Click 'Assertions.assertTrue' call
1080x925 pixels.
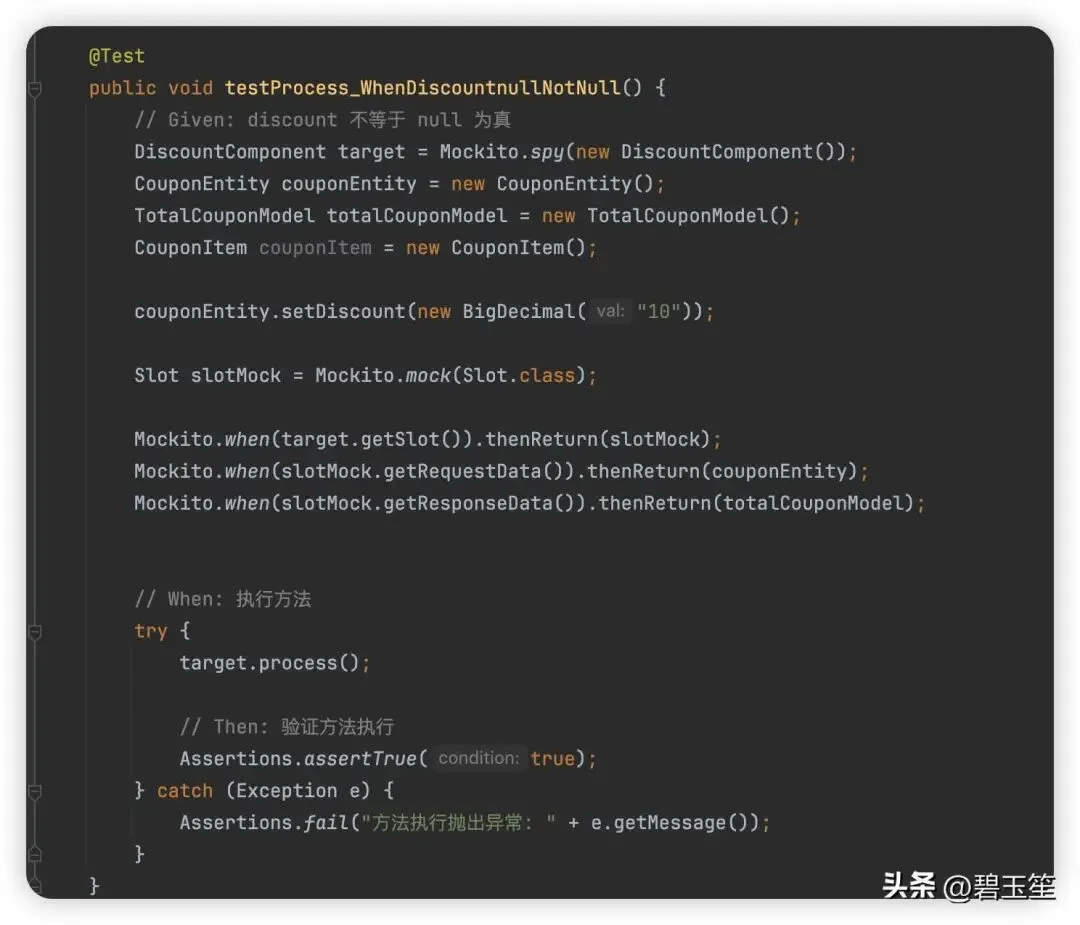(298, 759)
